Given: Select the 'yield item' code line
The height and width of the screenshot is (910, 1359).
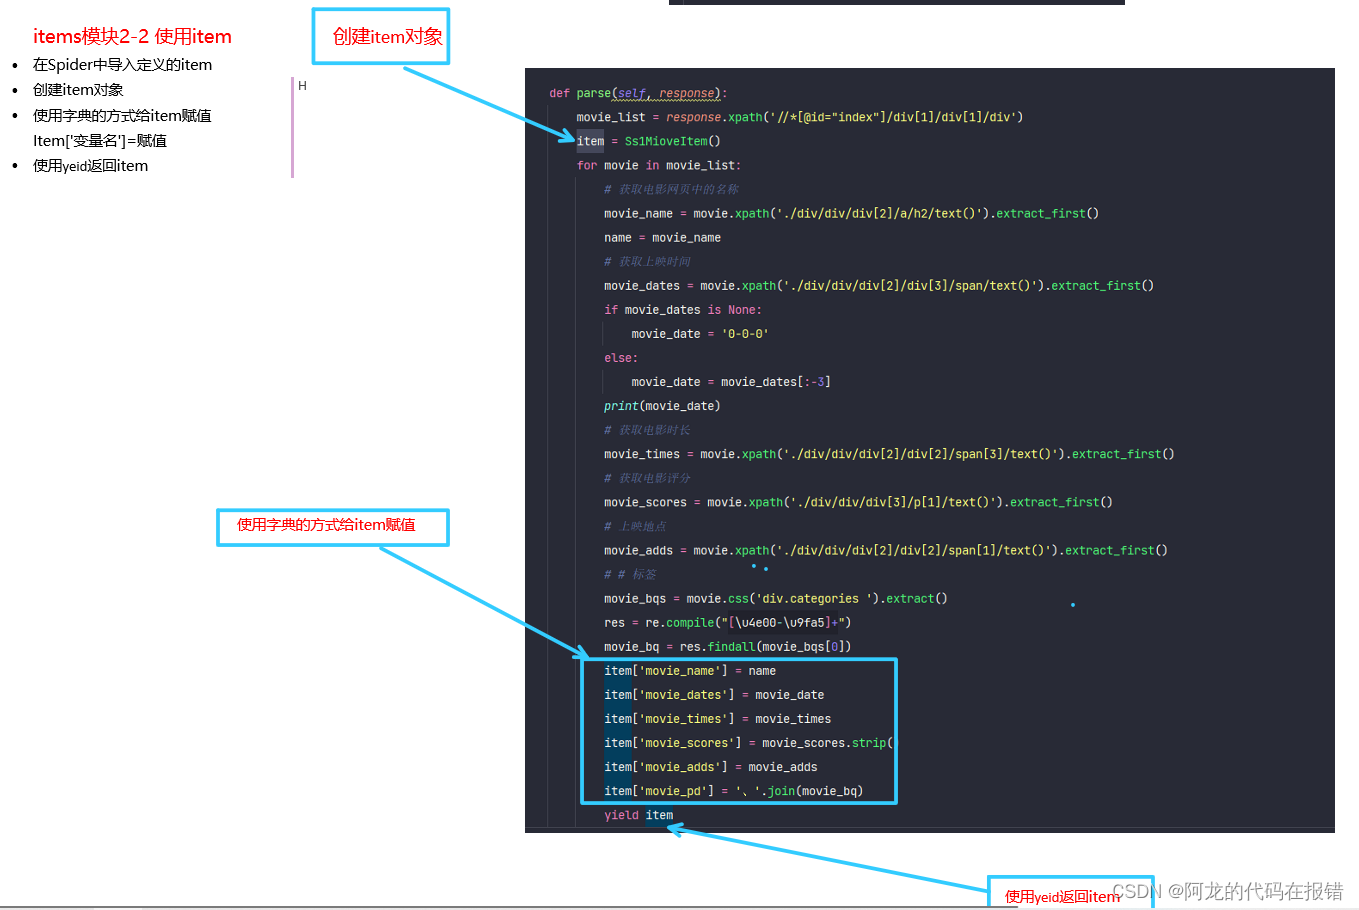Looking at the screenshot, I should coord(639,815).
